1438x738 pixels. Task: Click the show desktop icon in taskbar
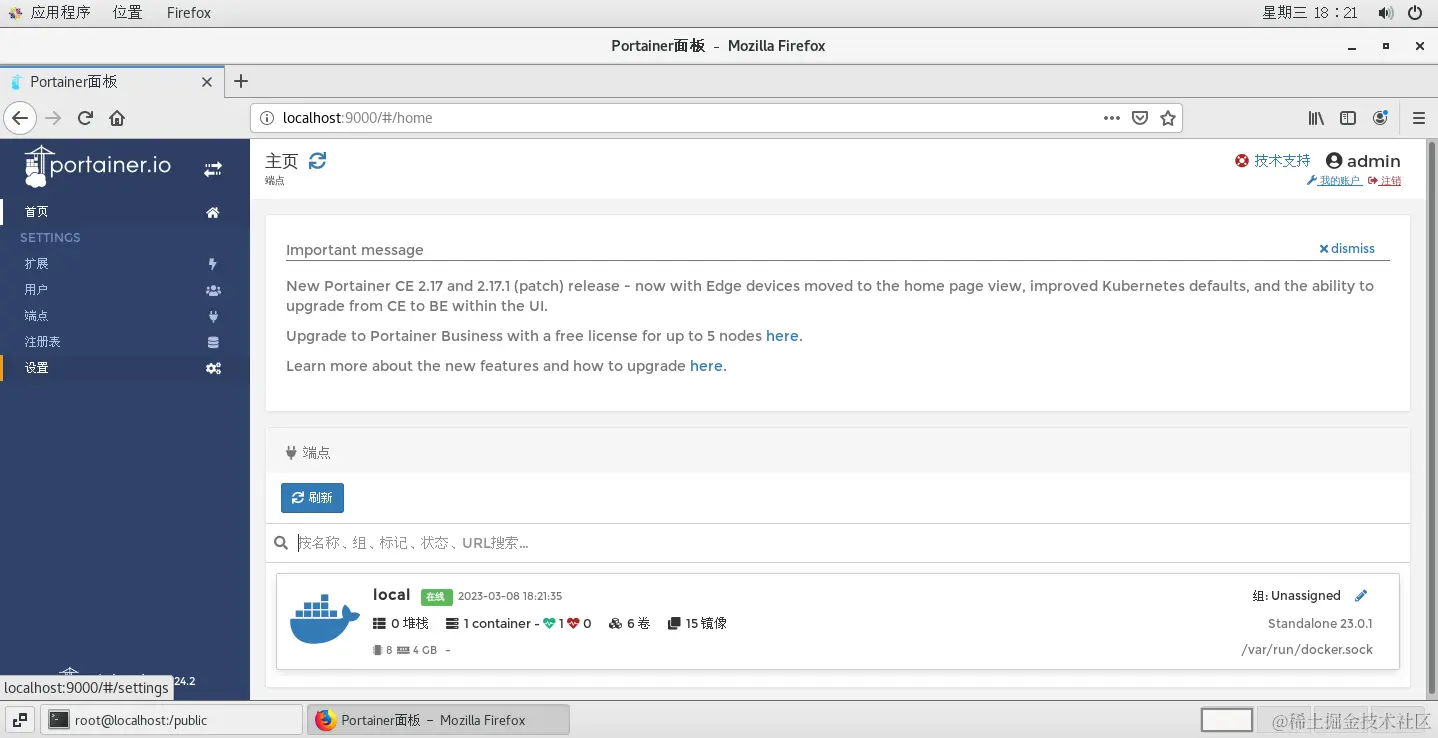point(20,719)
